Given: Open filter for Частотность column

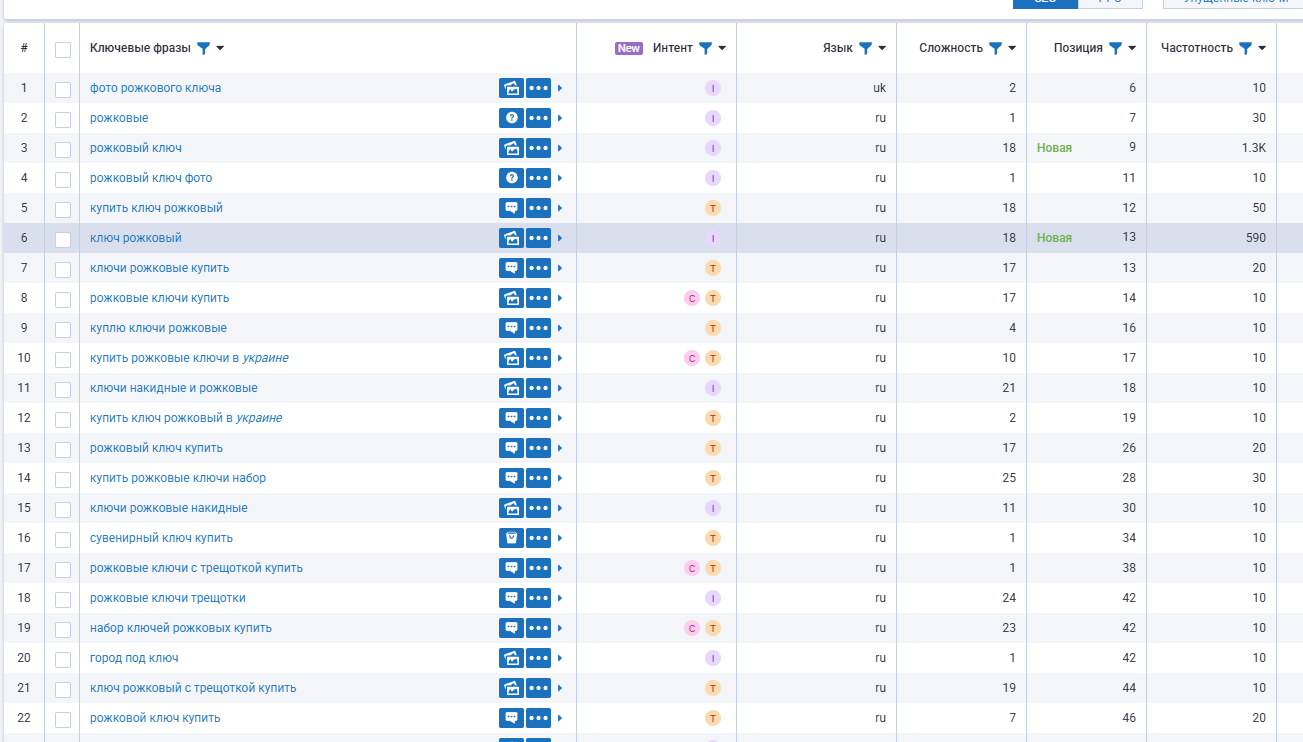Looking at the screenshot, I should point(1246,48).
